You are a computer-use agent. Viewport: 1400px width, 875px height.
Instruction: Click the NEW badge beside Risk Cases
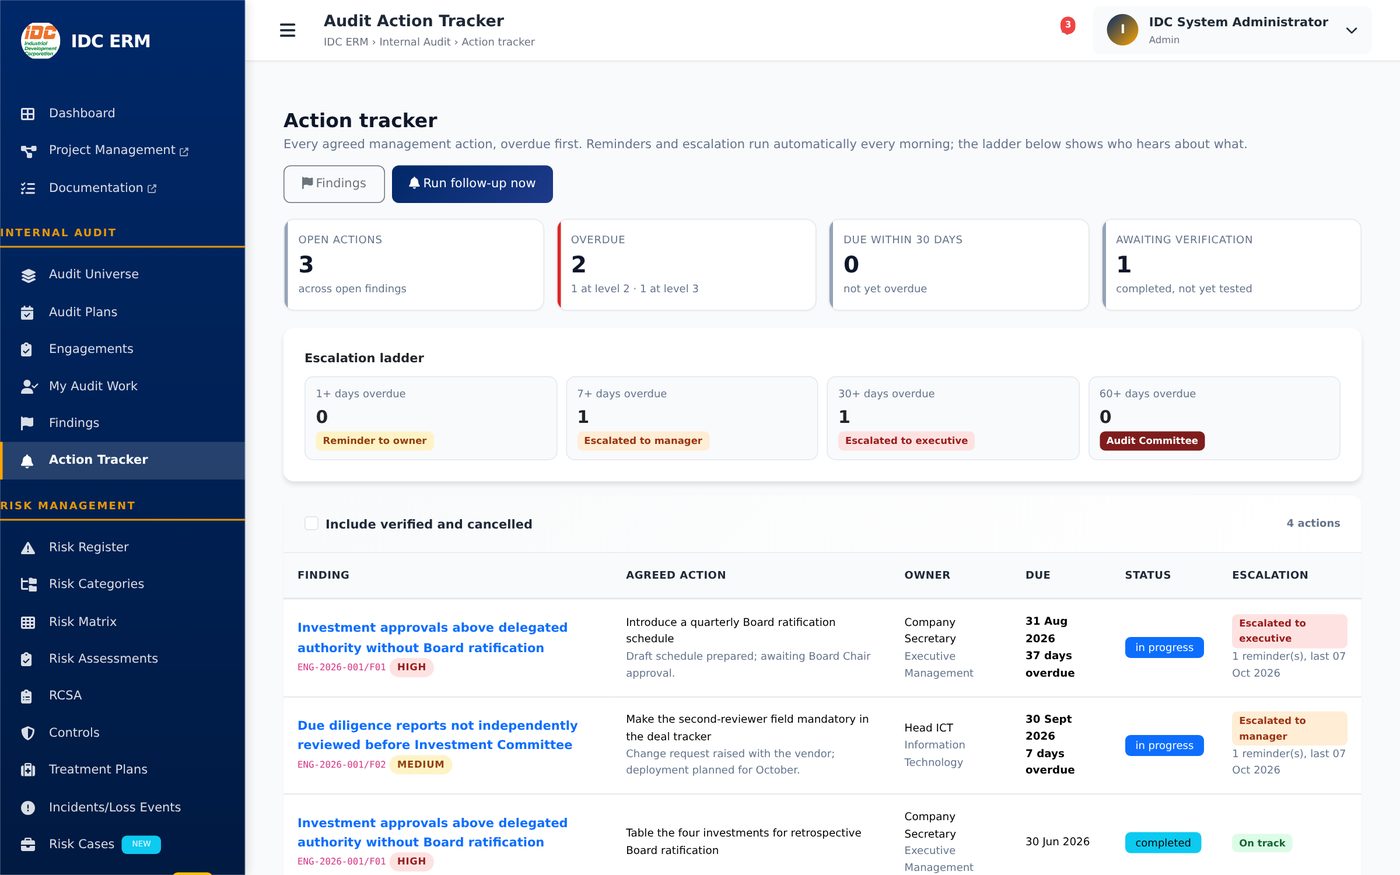coord(141,844)
